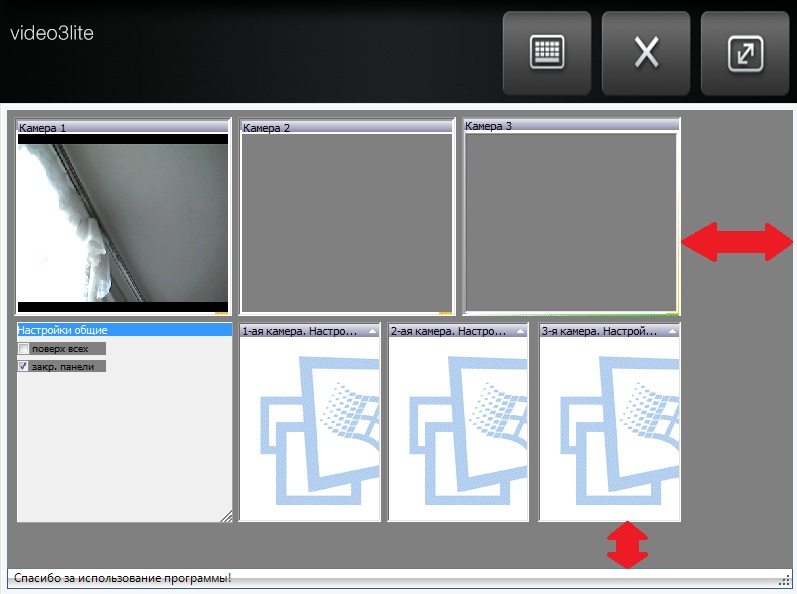
Task: Open the on-screen keyboard button
Action: (x=547, y=53)
